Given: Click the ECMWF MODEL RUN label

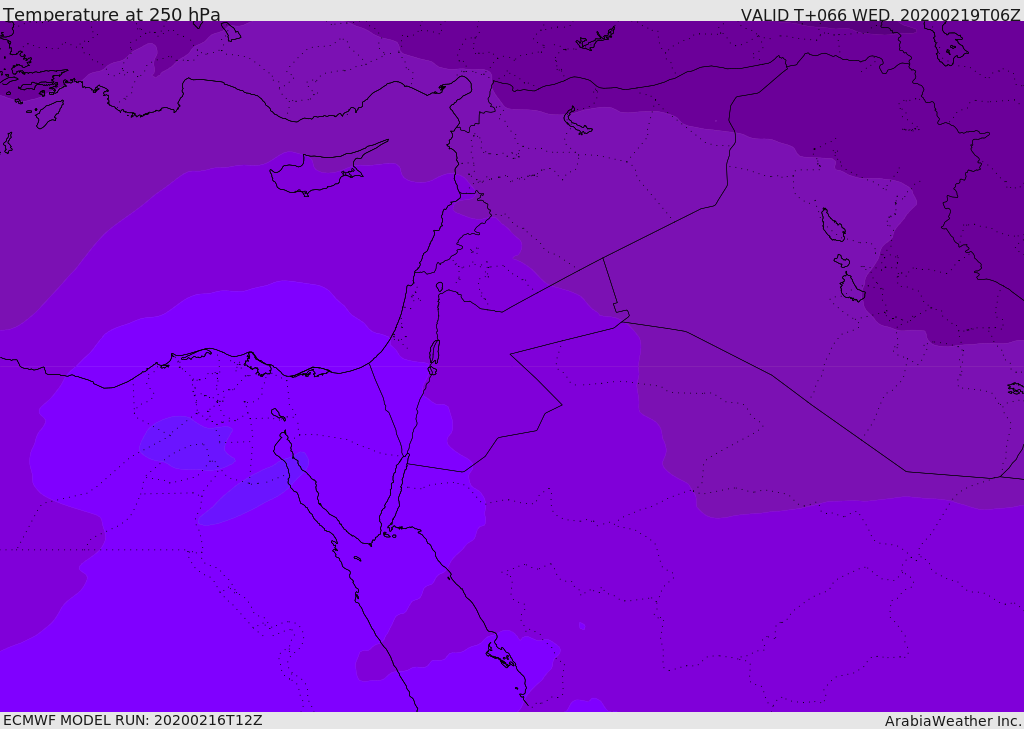Looking at the screenshot, I should click(x=132, y=720).
